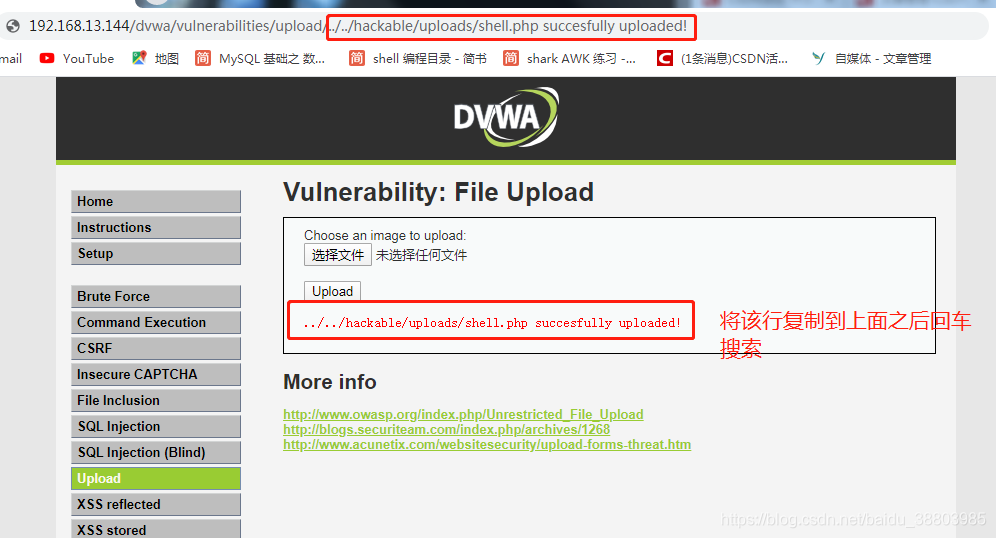
Task: Open the shark AWK 练习 bookmark icon
Action: point(511,58)
